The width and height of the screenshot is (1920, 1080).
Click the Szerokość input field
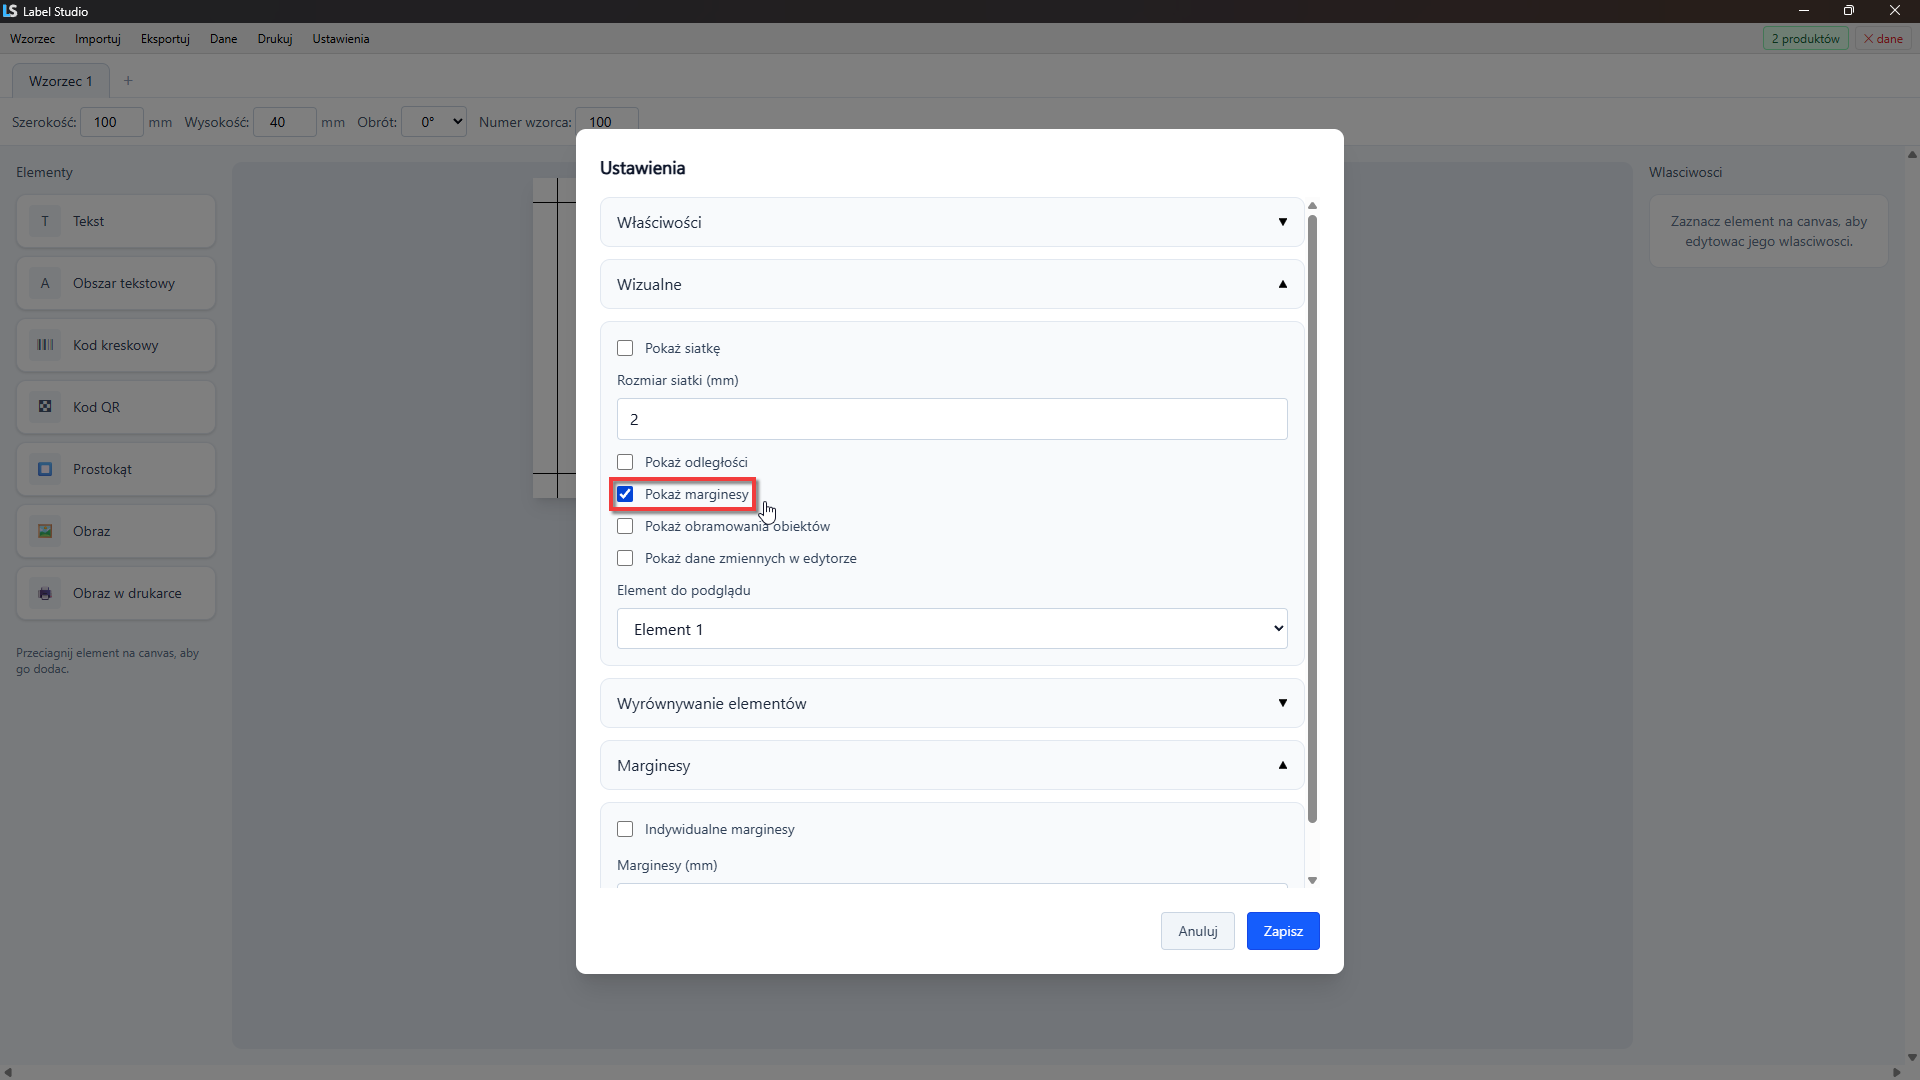112,122
